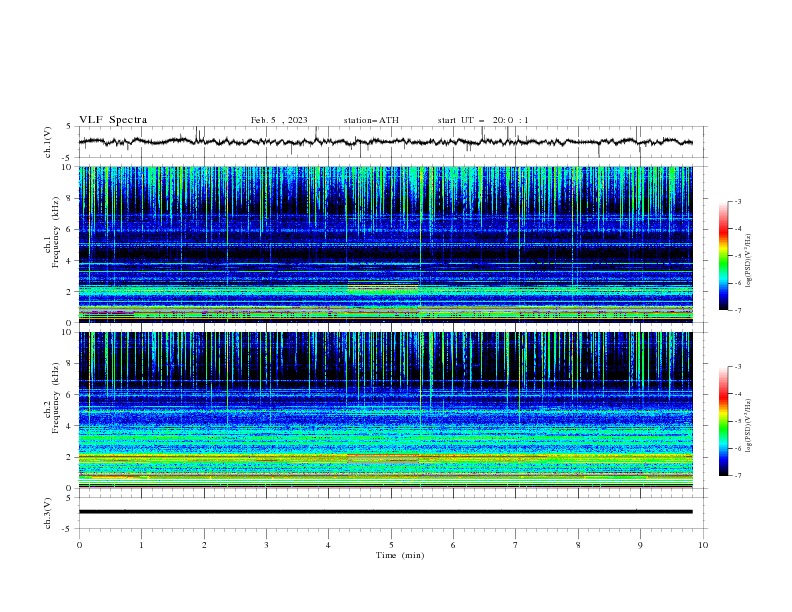Click the ch.2 spectrogram color scale bar

(724, 421)
